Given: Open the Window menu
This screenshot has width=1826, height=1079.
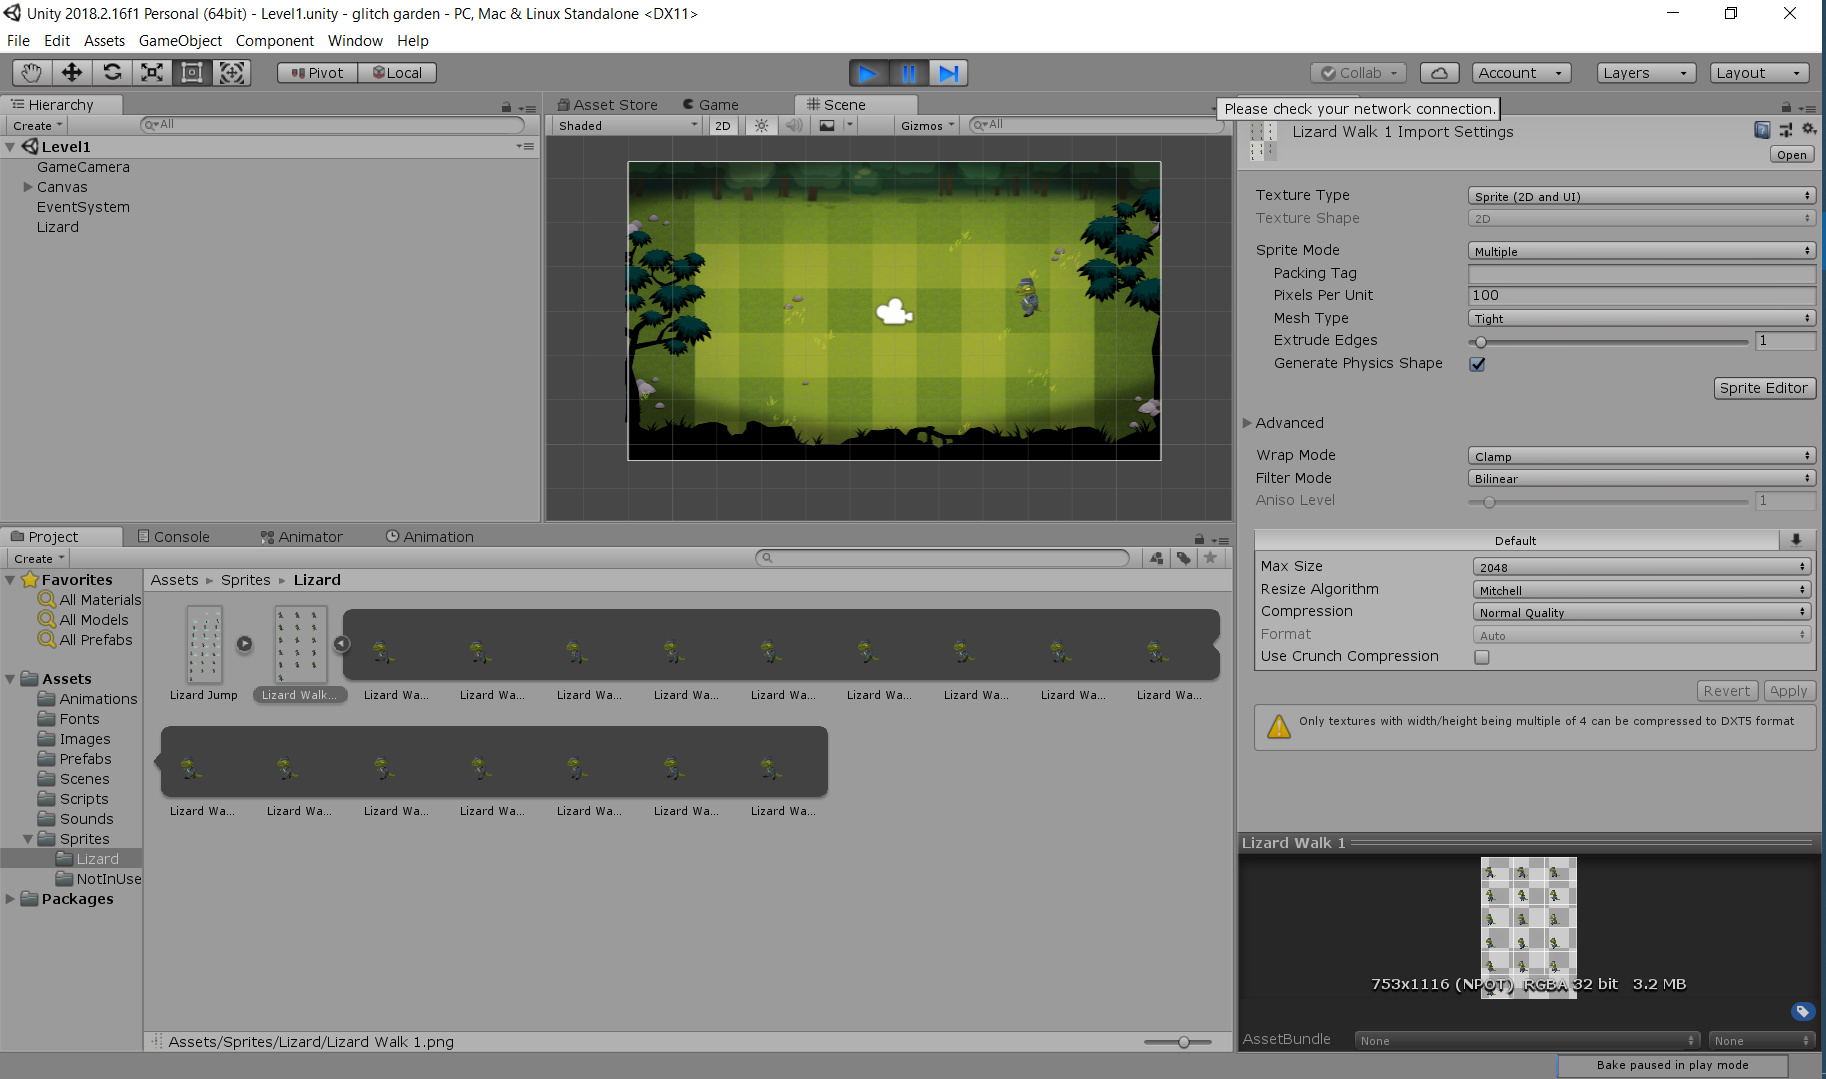Looking at the screenshot, I should [x=355, y=41].
